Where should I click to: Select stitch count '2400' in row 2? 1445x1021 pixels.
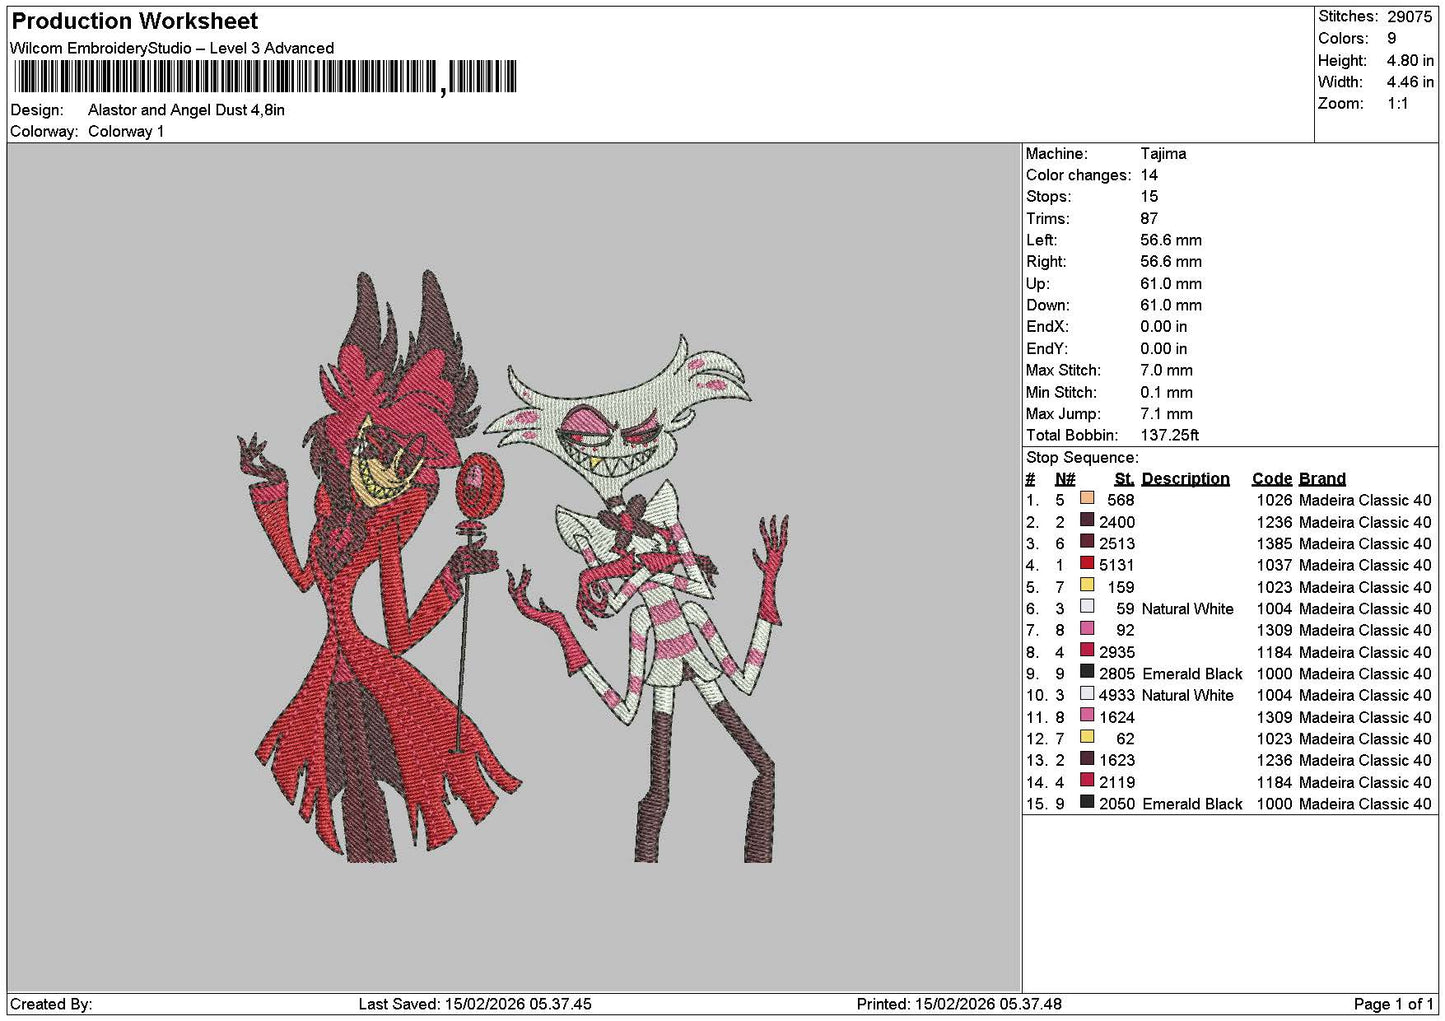click(1117, 522)
